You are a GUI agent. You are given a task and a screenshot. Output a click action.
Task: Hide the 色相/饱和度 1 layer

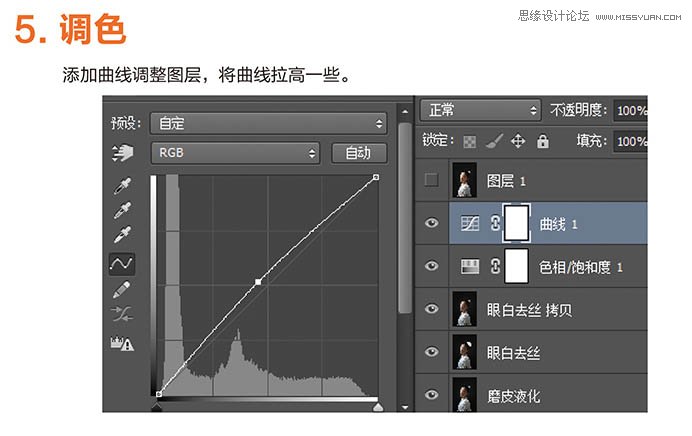pos(431,266)
